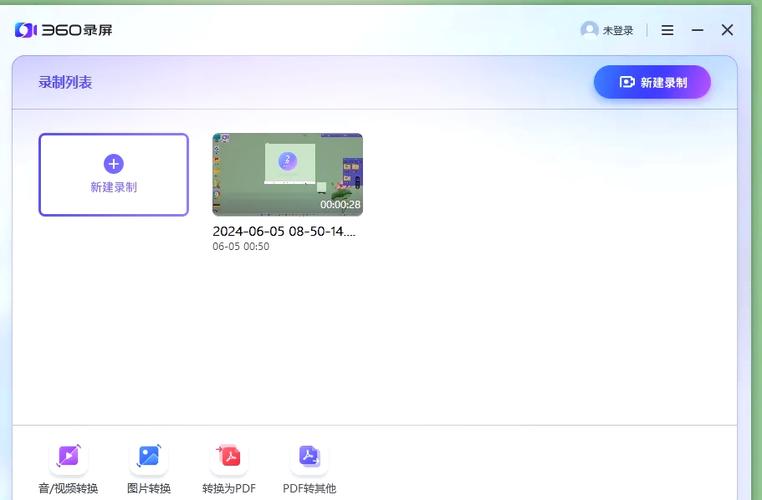Image resolution: width=762 pixels, height=500 pixels.
Task: Click the 未登录 login text
Action: [x=618, y=31]
